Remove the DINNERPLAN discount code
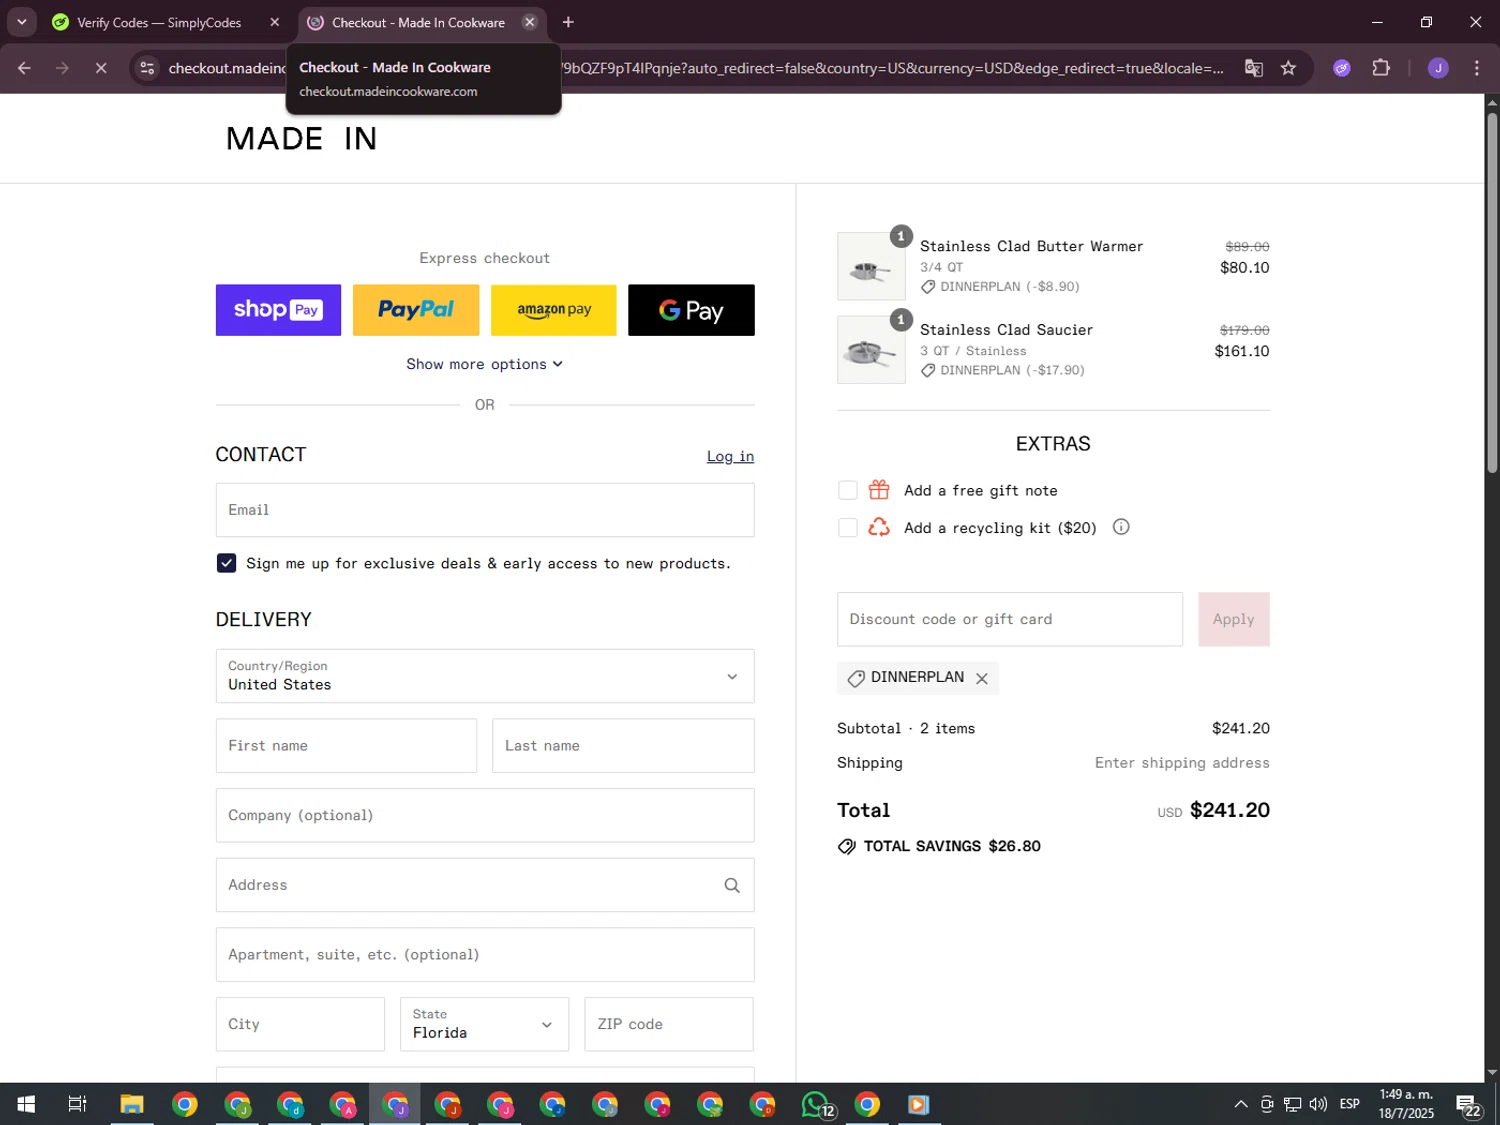 (982, 678)
